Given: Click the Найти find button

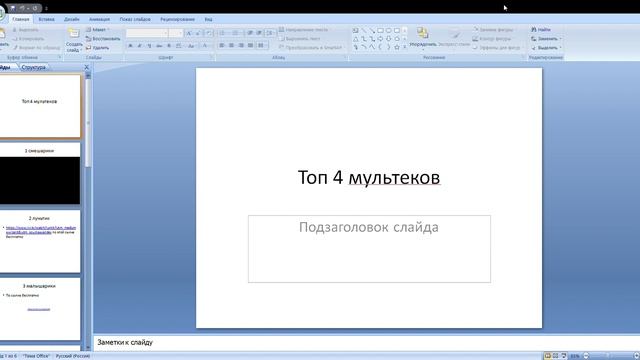Looking at the screenshot, I should click(541, 30).
